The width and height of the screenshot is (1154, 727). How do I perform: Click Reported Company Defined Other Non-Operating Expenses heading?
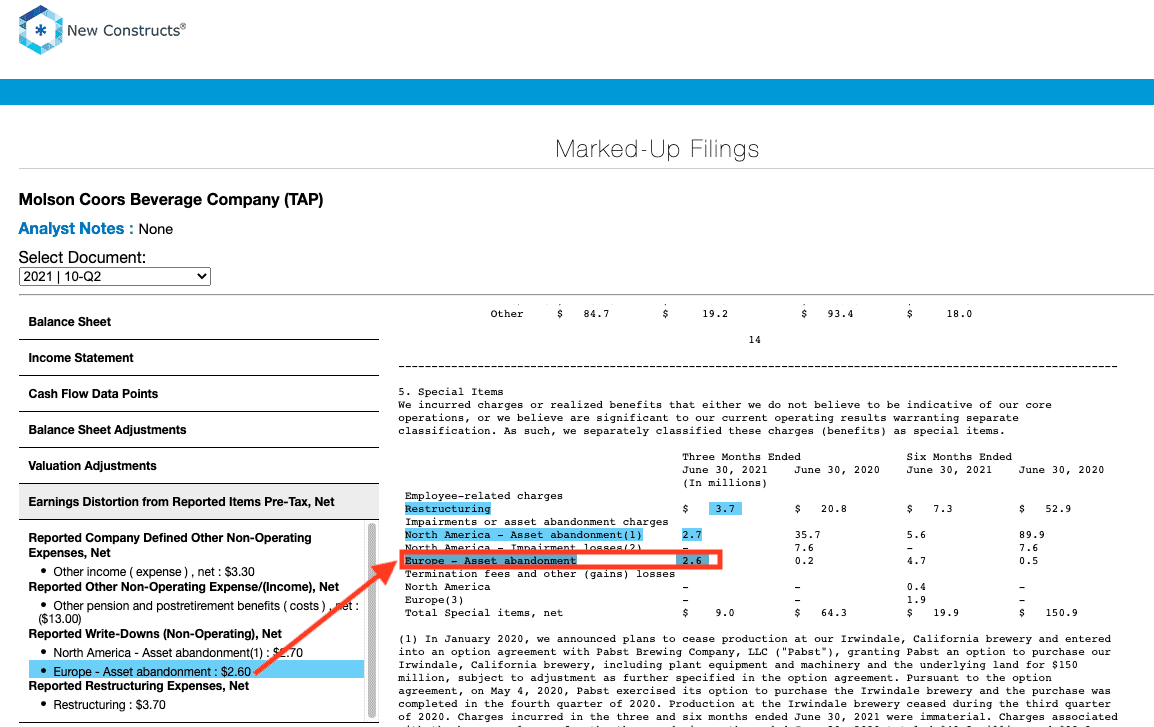pyautogui.click(x=170, y=545)
